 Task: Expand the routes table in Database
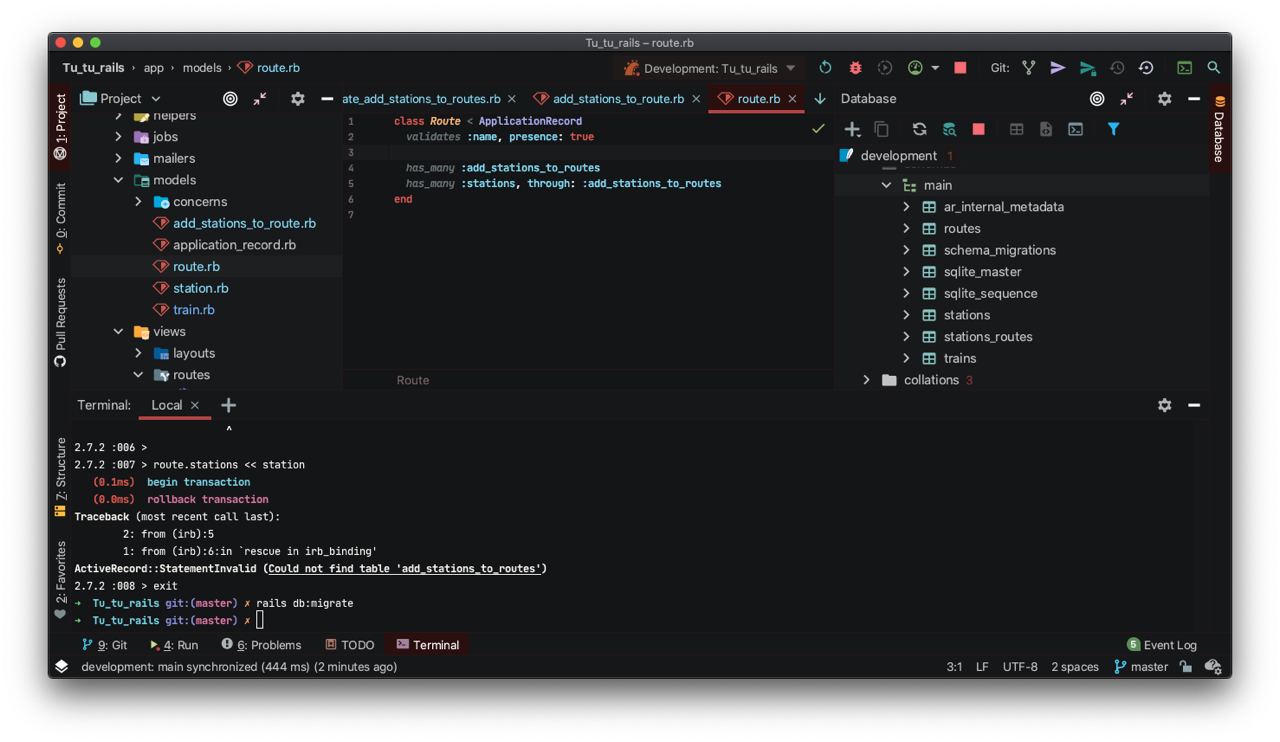pyautogui.click(x=906, y=229)
